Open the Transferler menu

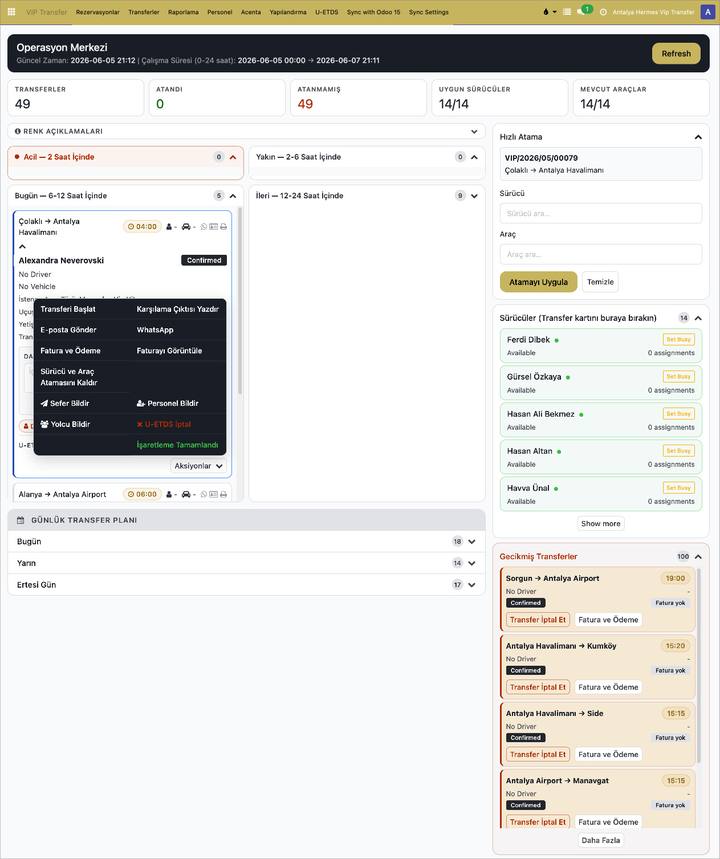144,12
